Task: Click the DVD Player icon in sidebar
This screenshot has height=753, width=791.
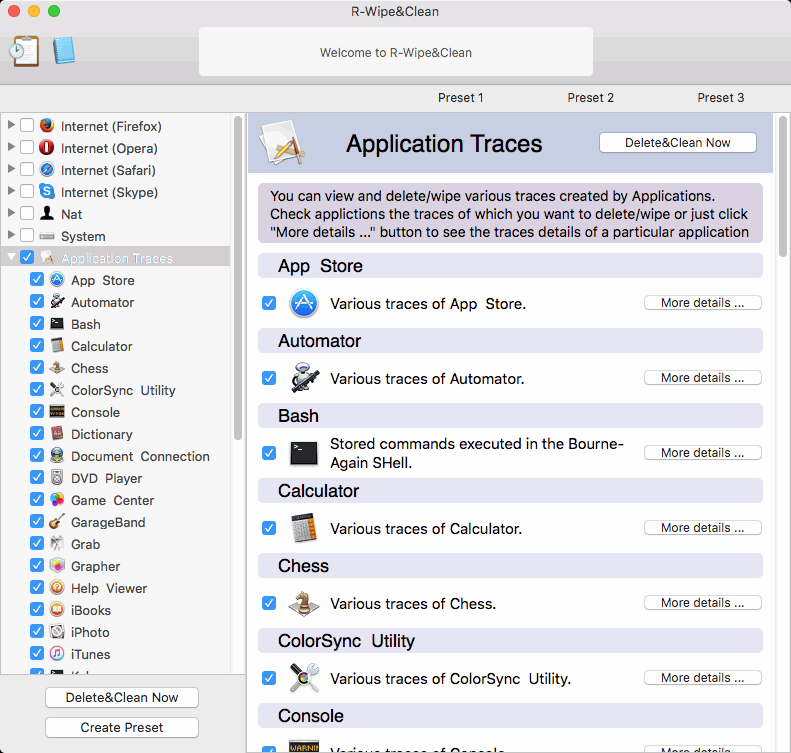Action: [57, 477]
